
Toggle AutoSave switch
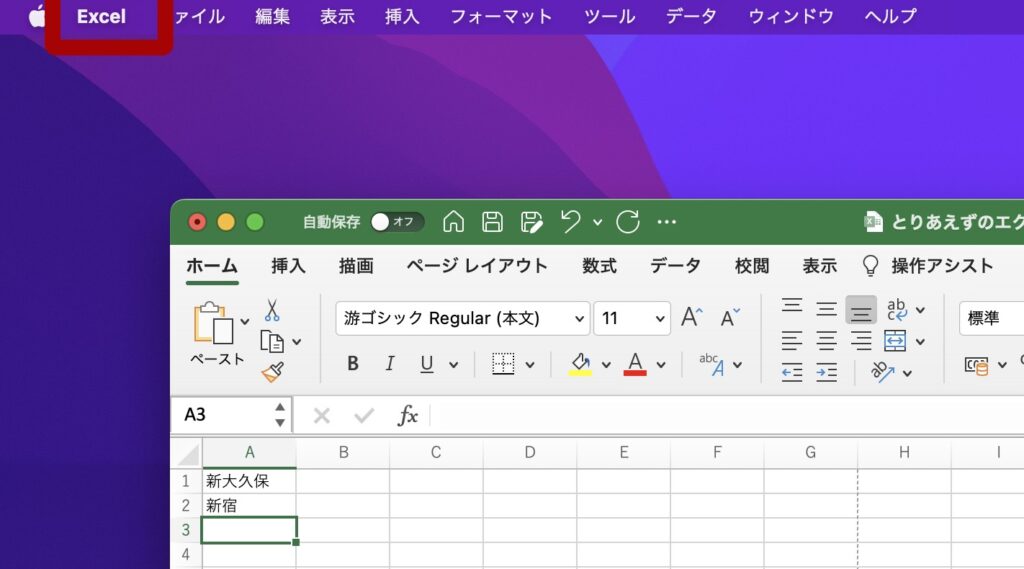[396, 222]
